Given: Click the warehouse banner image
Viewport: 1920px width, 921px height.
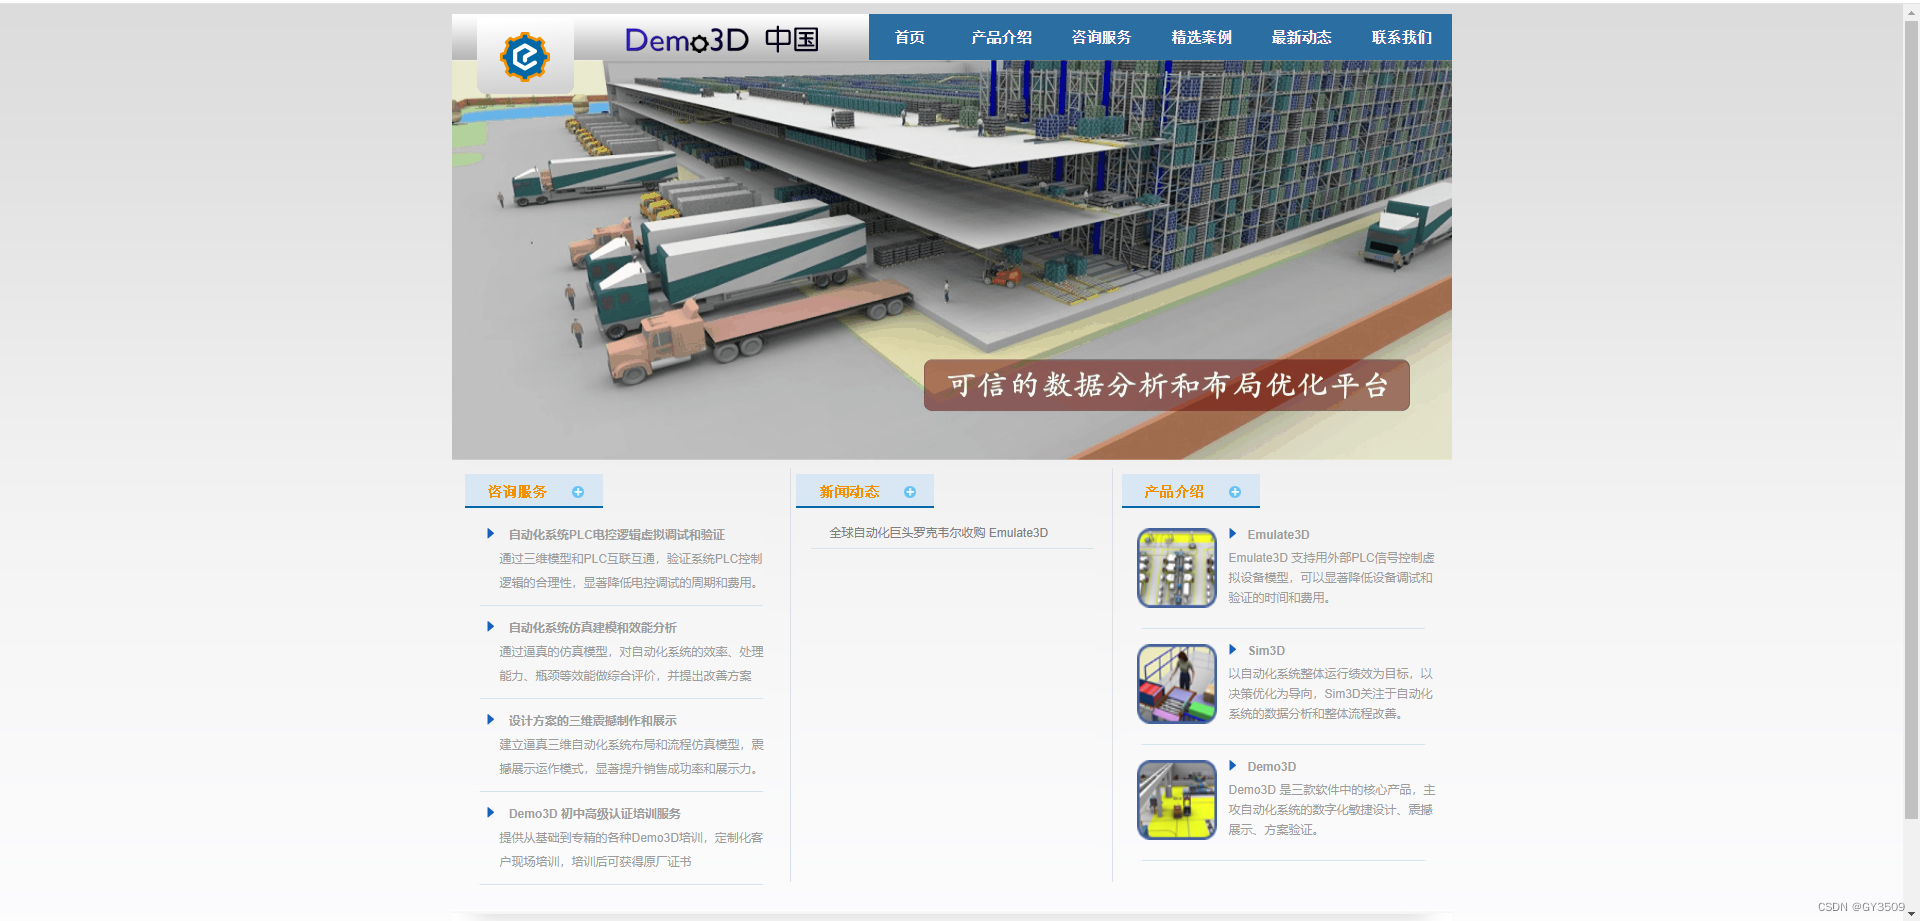Looking at the screenshot, I should point(952,259).
